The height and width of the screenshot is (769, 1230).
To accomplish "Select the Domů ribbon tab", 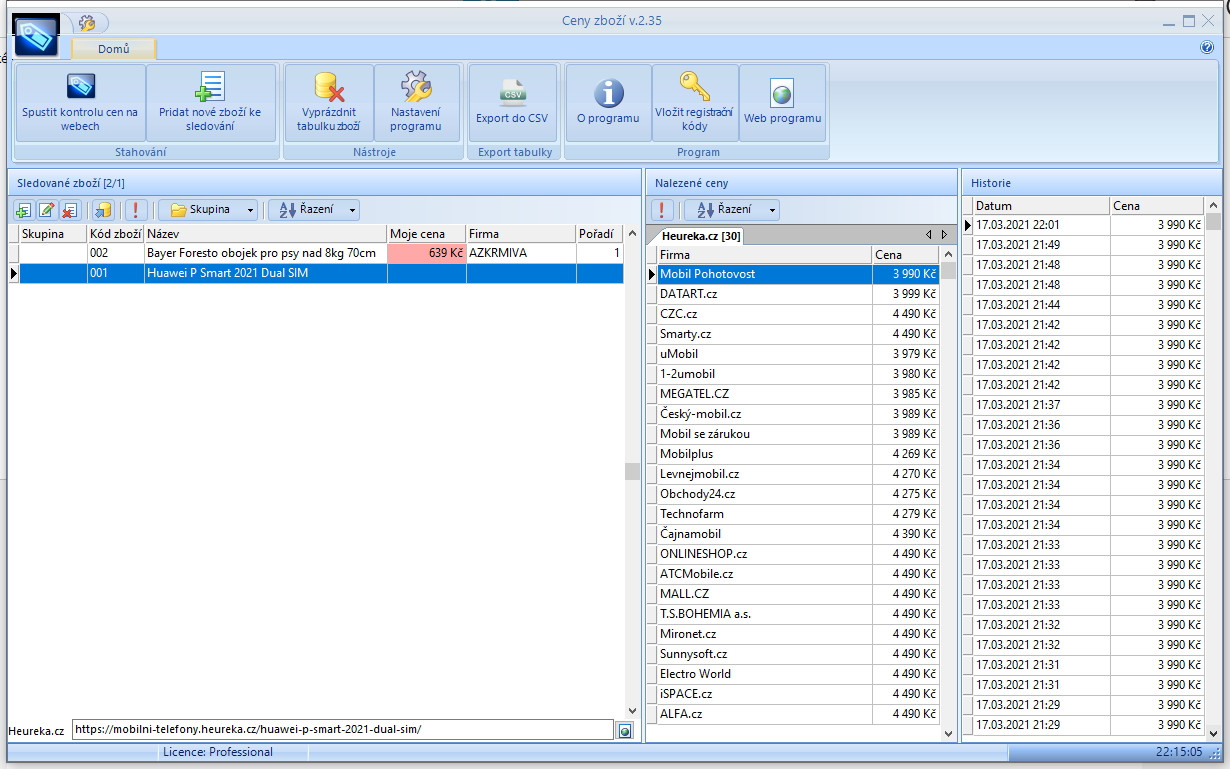I will pos(113,48).
